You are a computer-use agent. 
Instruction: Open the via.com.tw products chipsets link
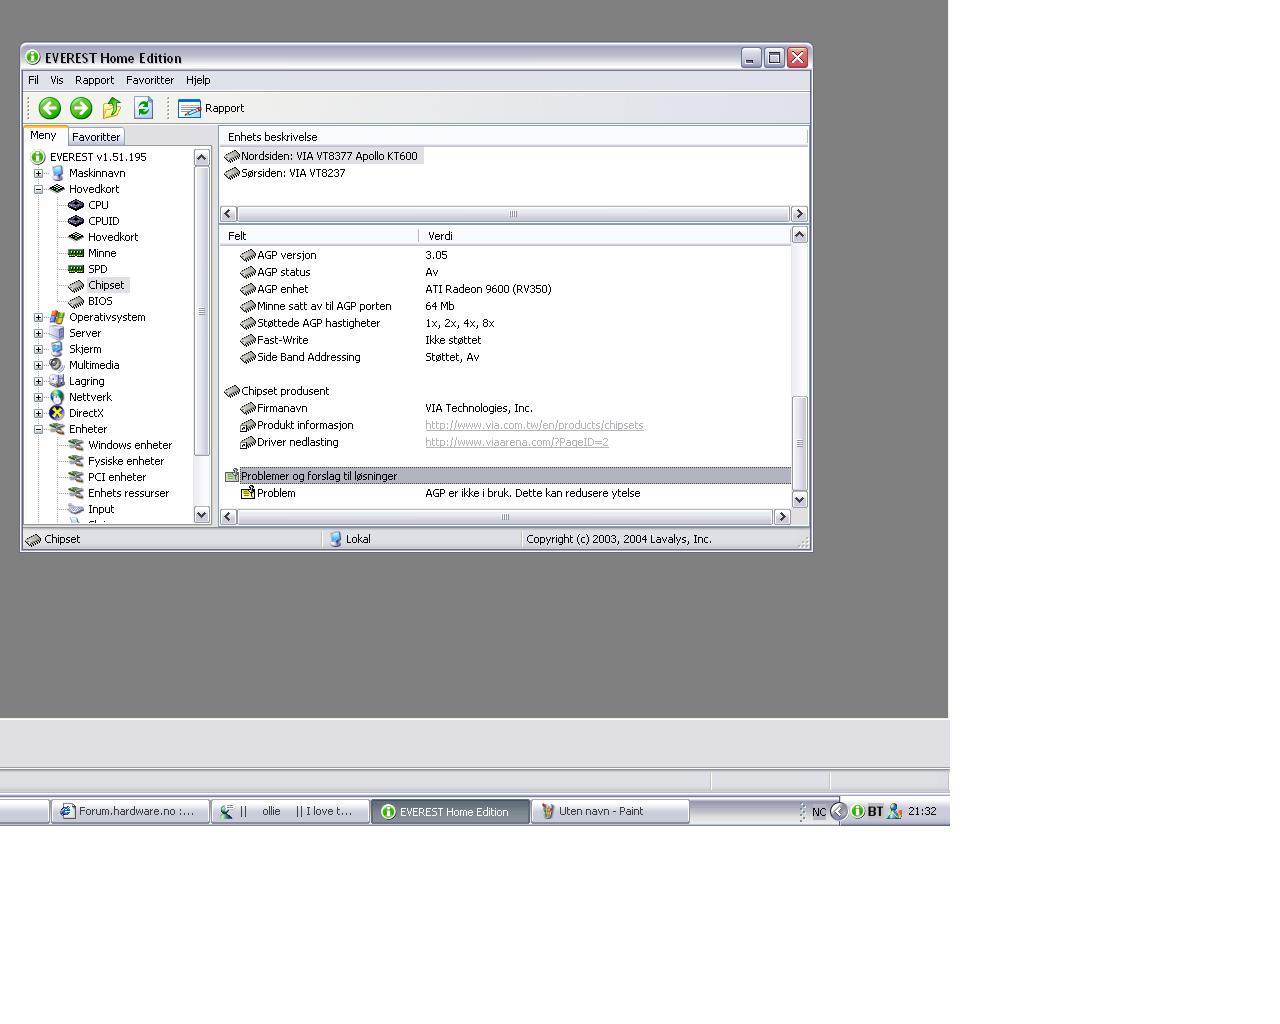(534, 425)
